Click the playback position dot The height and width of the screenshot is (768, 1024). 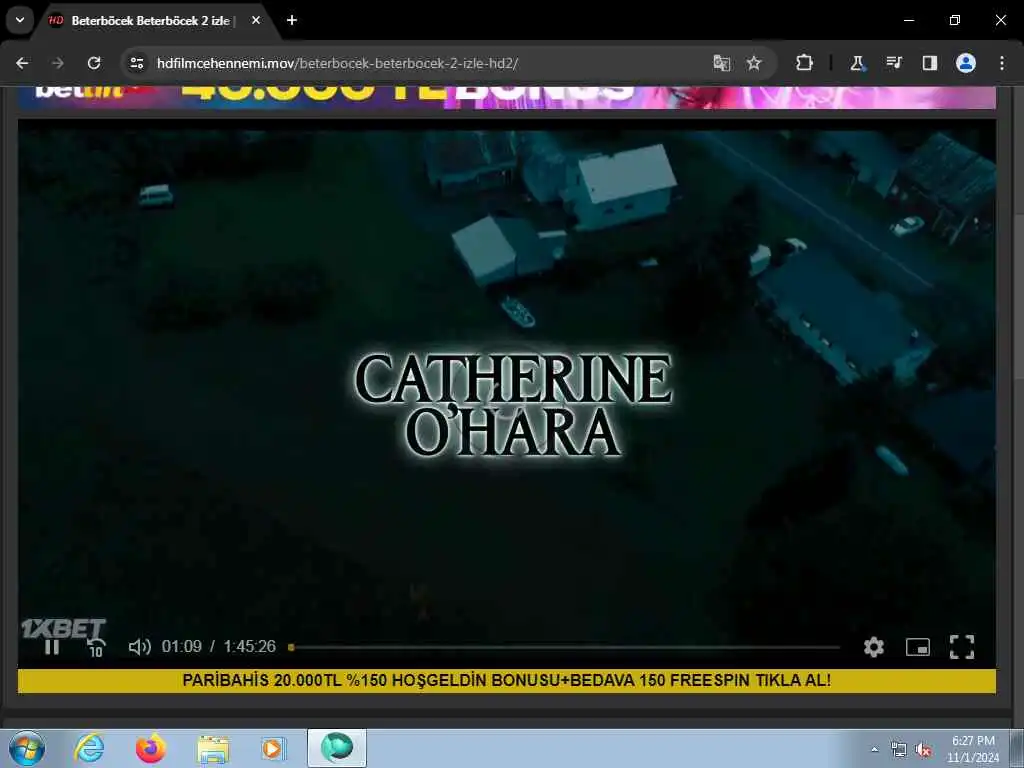291,647
